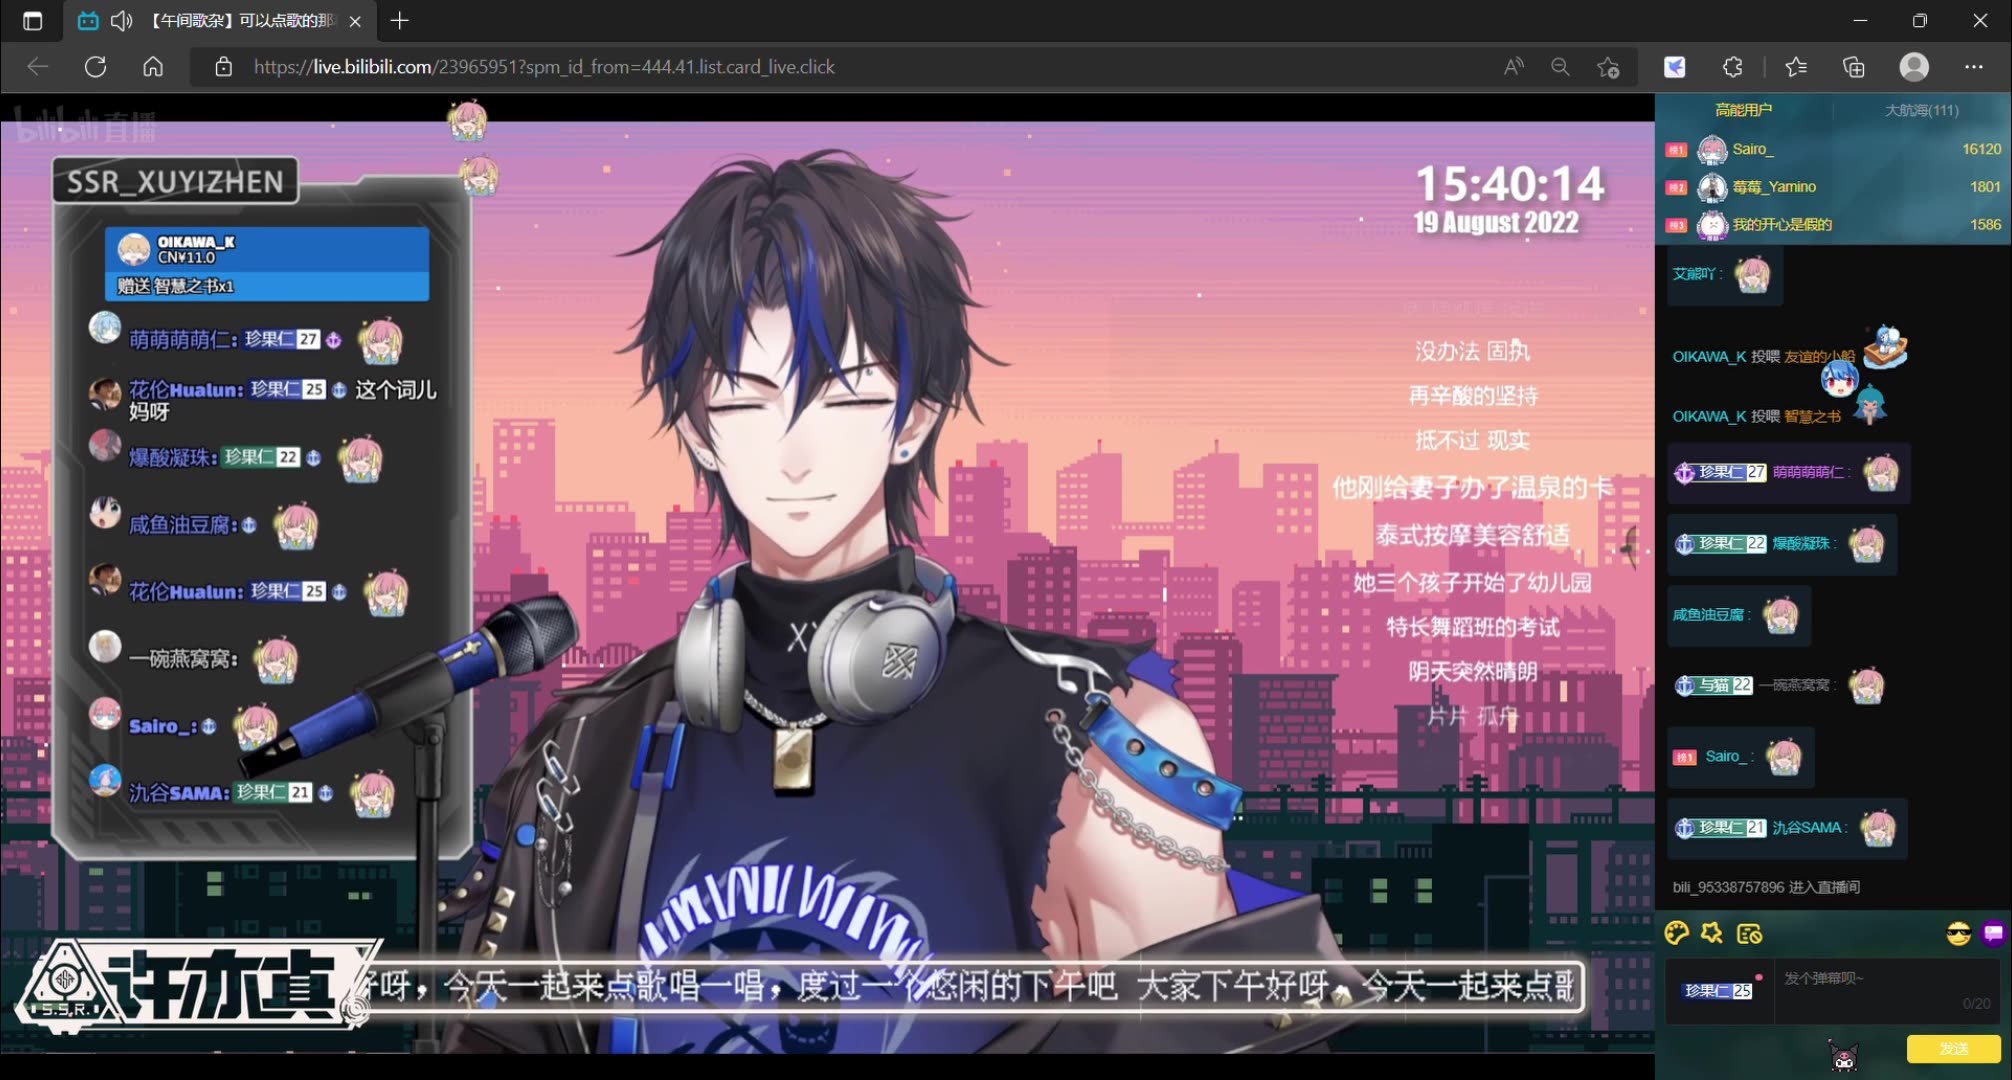Open the danmaku block settings icon

(x=1749, y=934)
